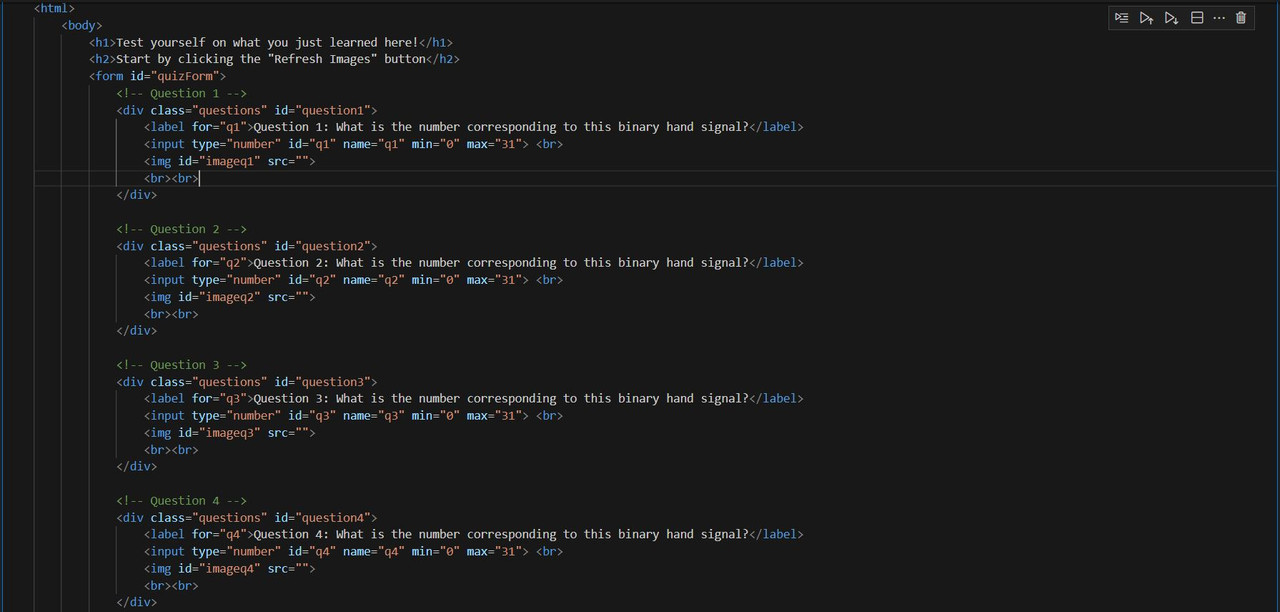Click the input line with id="q1"
This screenshot has height=612, width=1280.
click(353, 144)
